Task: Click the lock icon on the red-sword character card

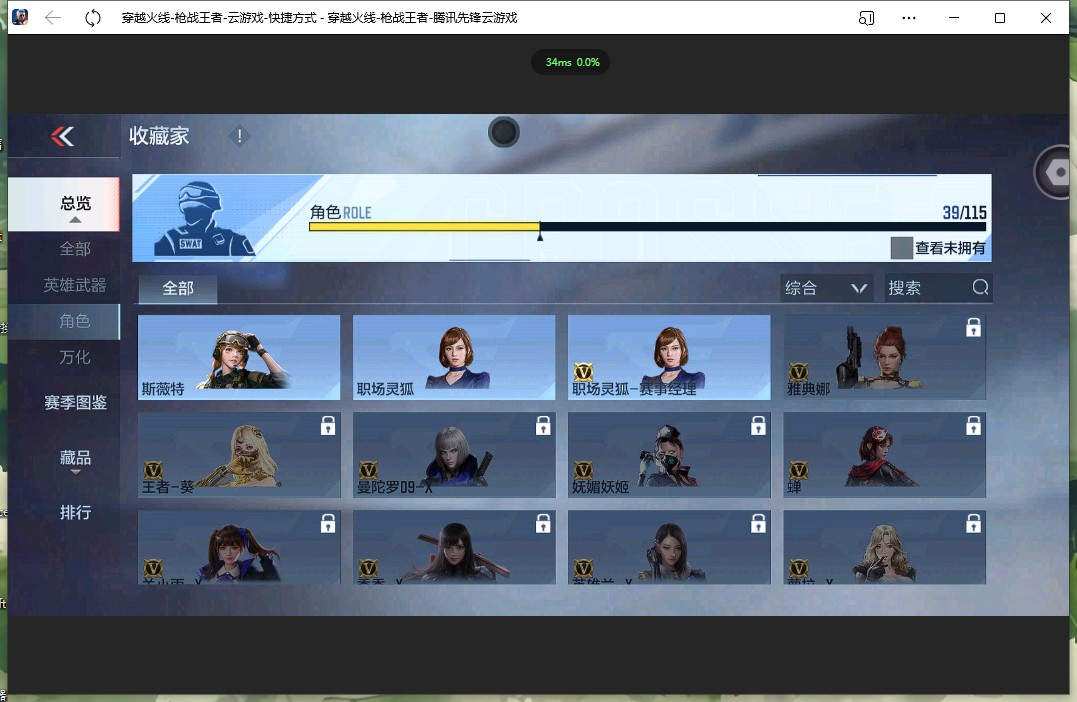Action: (543, 524)
